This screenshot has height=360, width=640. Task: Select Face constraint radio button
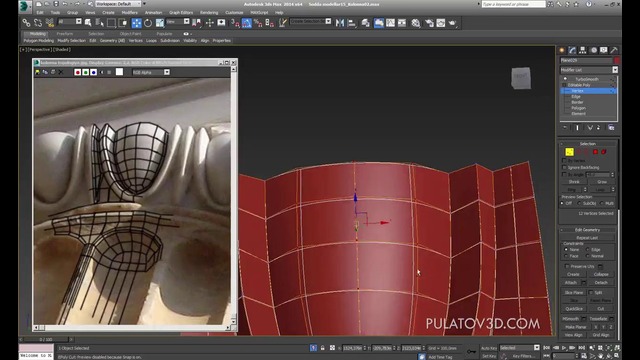[x=566, y=256]
